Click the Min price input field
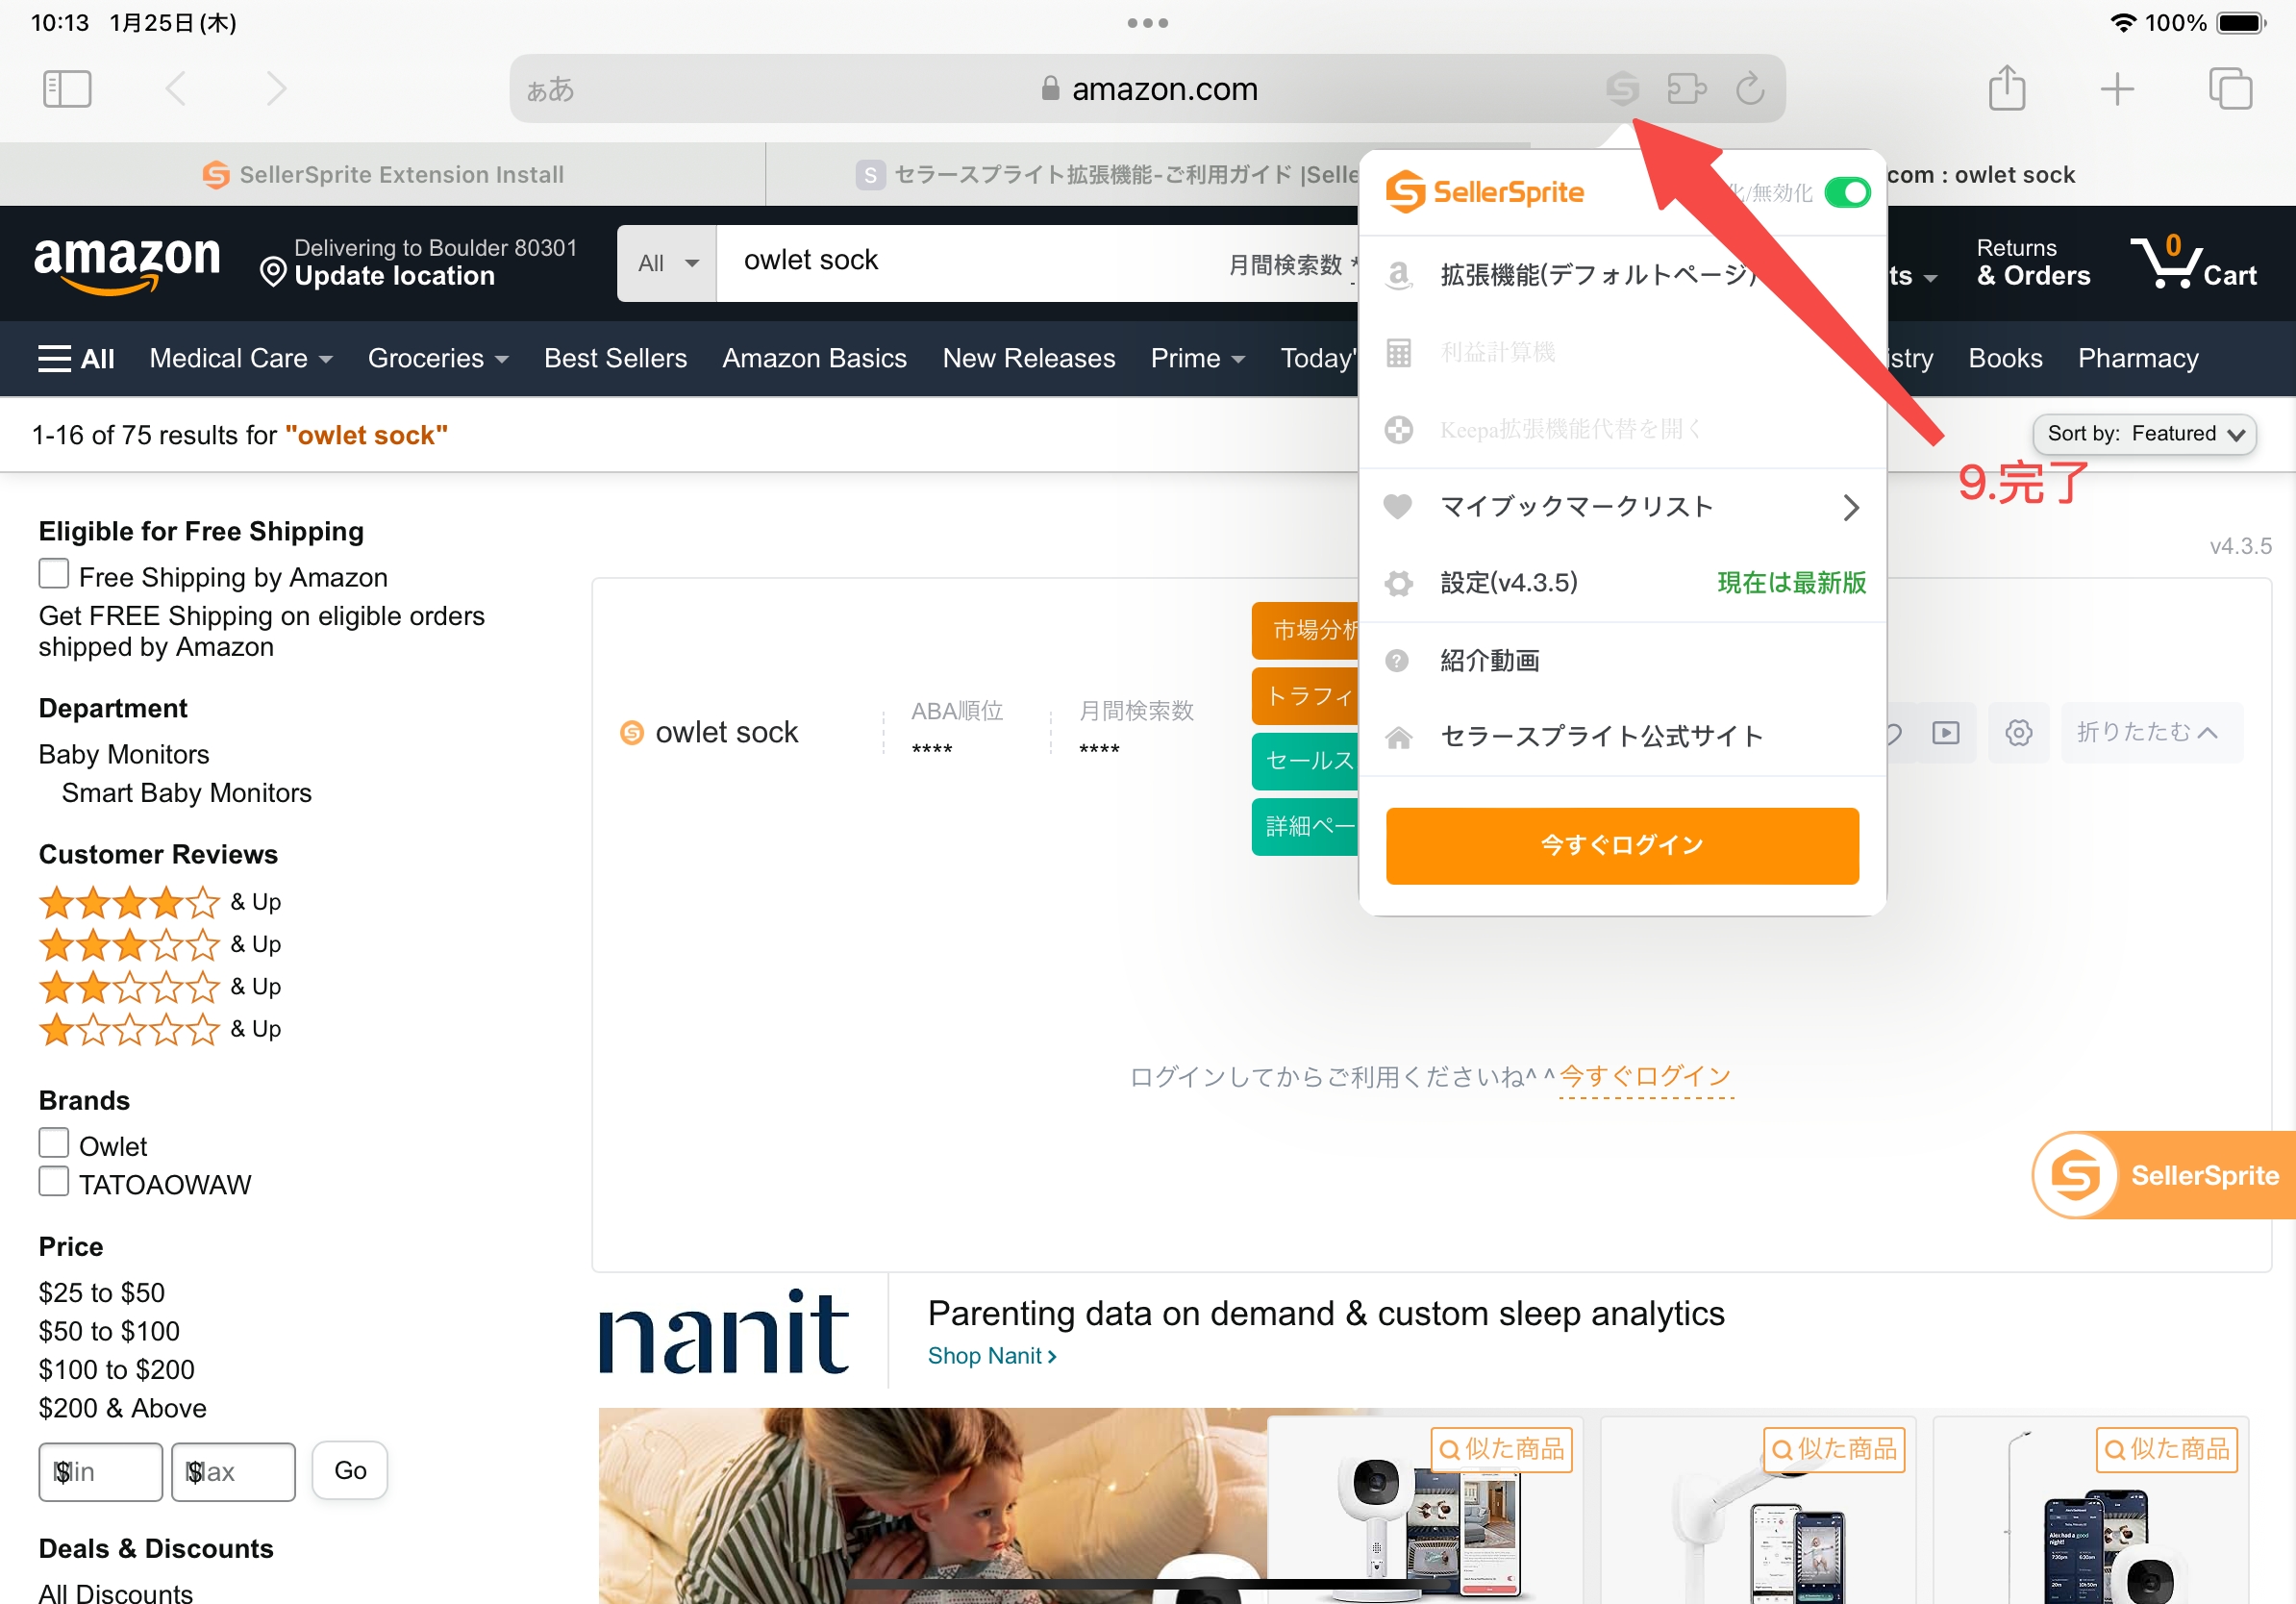This screenshot has height=1604, width=2296. click(x=100, y=1471)
